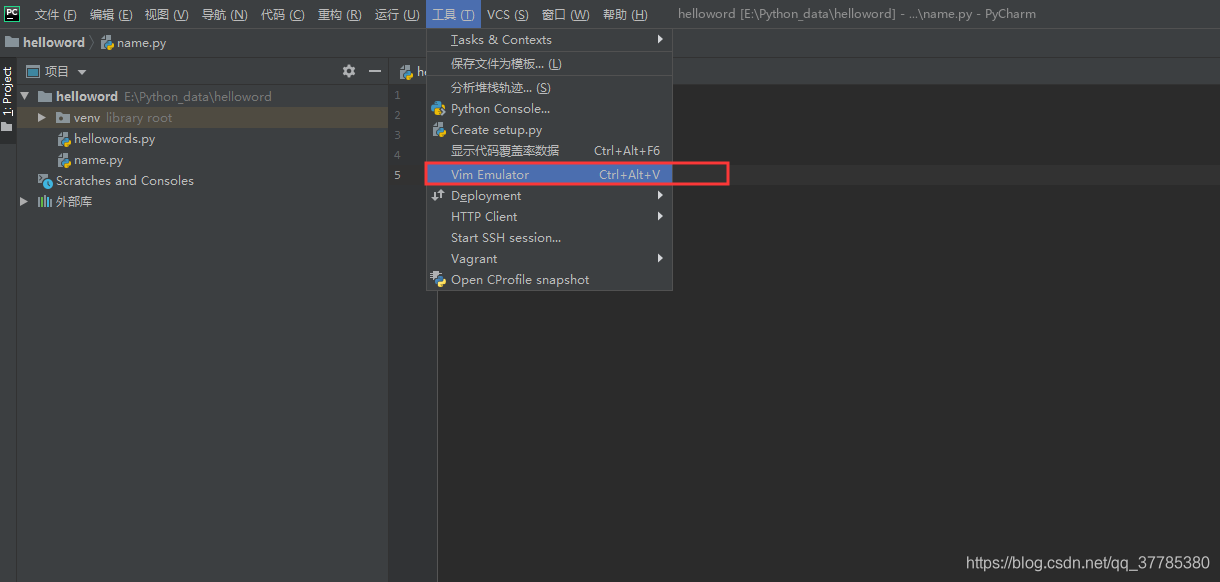Click the venv folder icon
This screenshot has width=1220, height=582.
click(64, 118)
